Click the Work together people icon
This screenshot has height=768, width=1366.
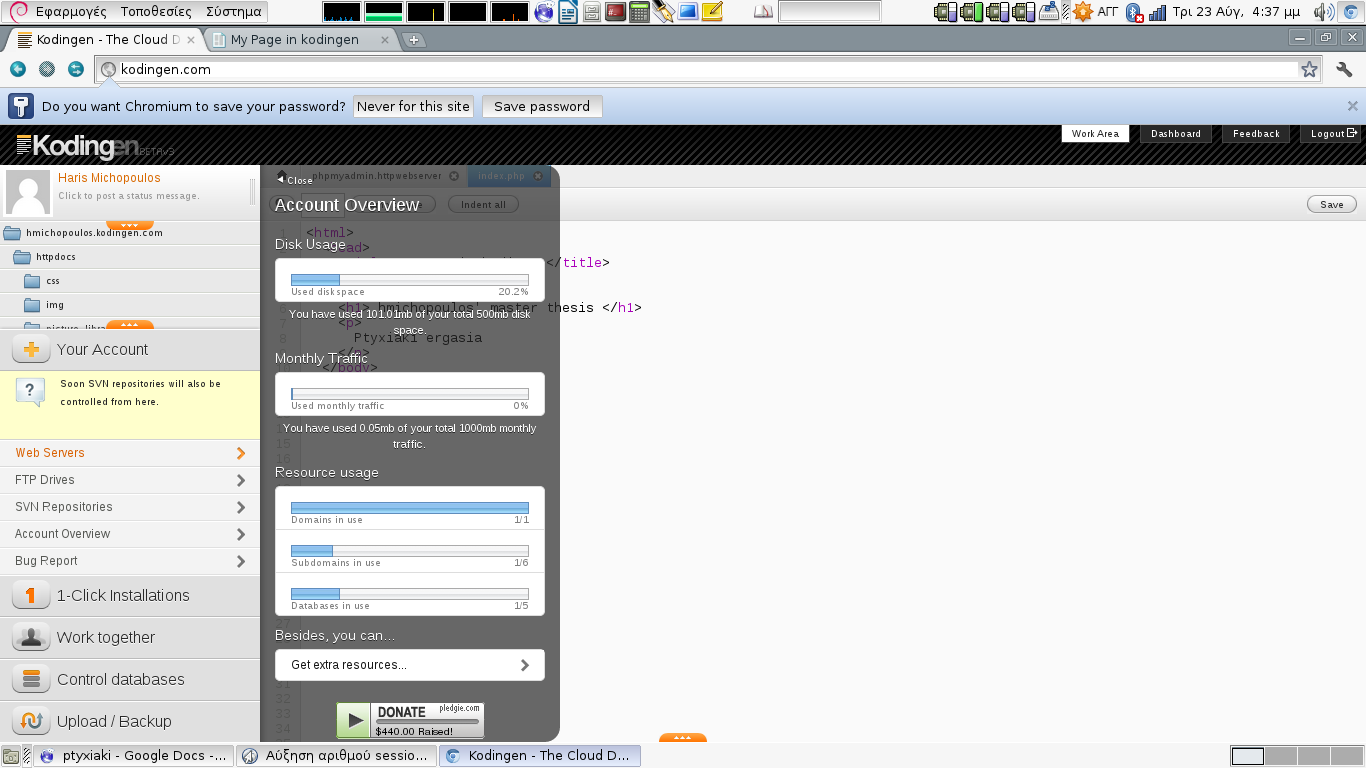(31, 637)
